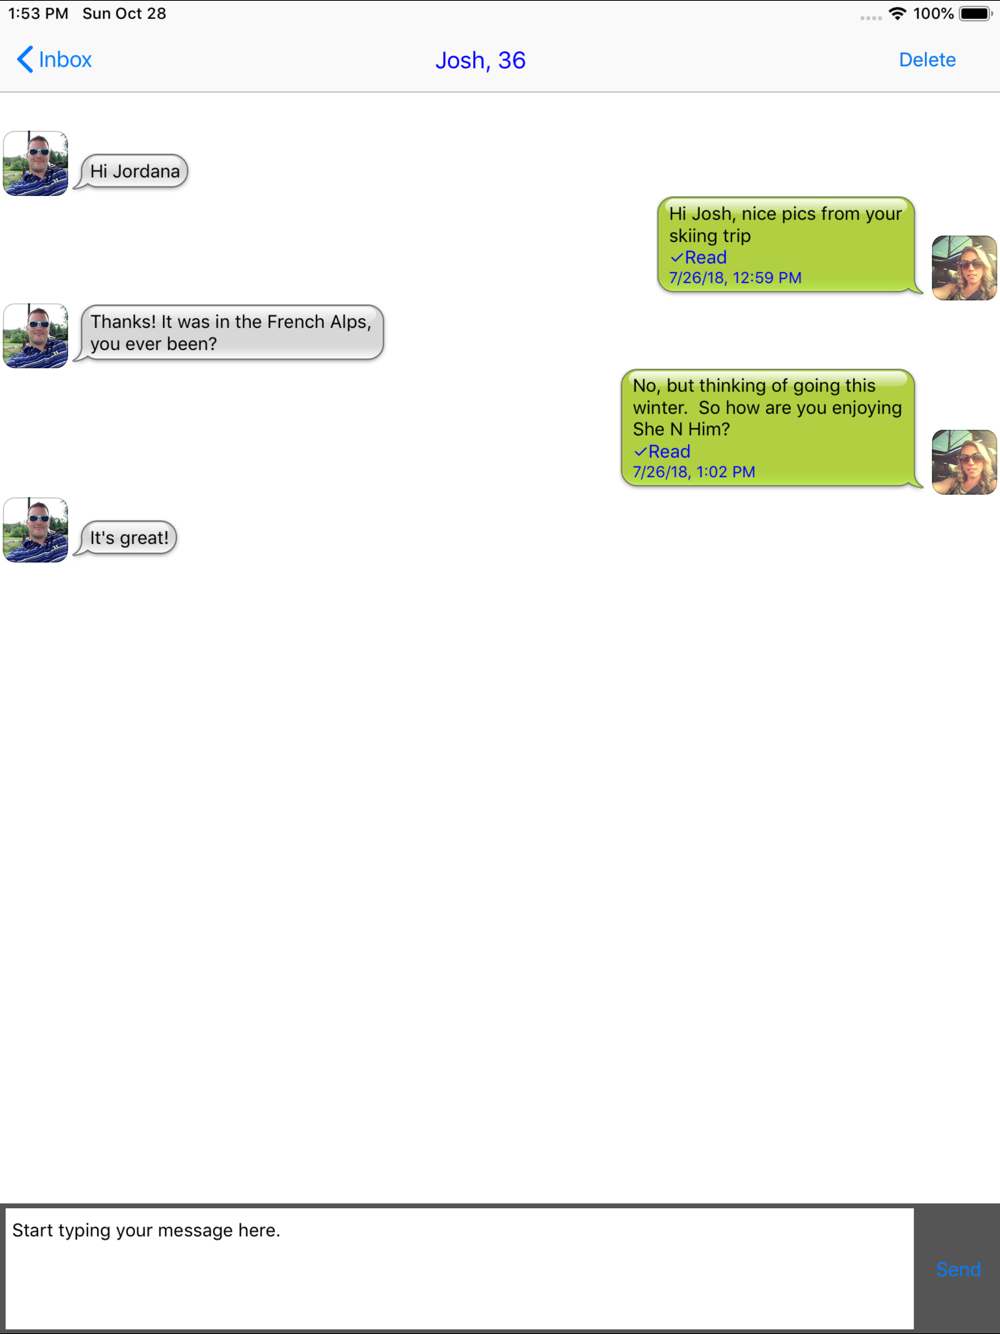Tap the Wi-Fi status icon

[x=897, y=14]
